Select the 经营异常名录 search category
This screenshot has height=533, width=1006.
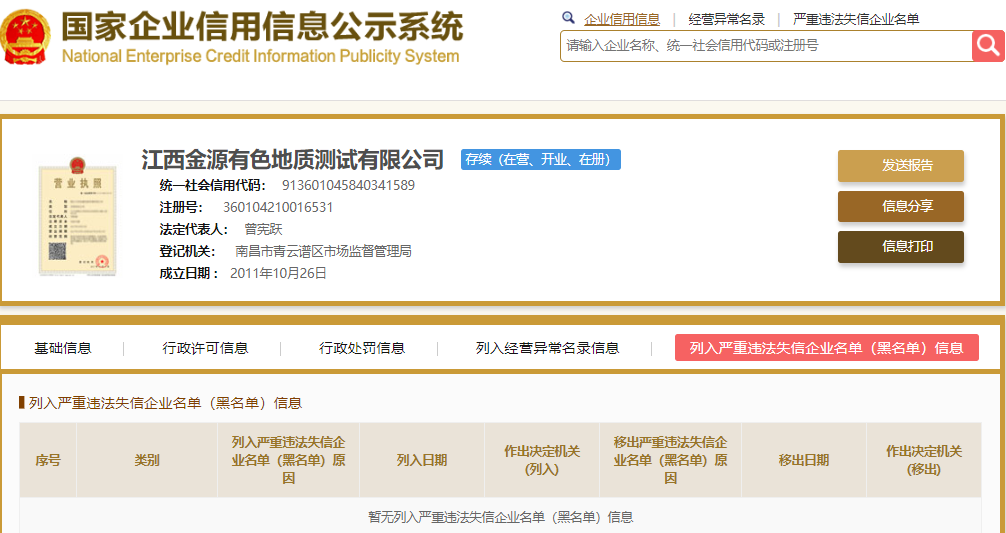coord(726,19)
